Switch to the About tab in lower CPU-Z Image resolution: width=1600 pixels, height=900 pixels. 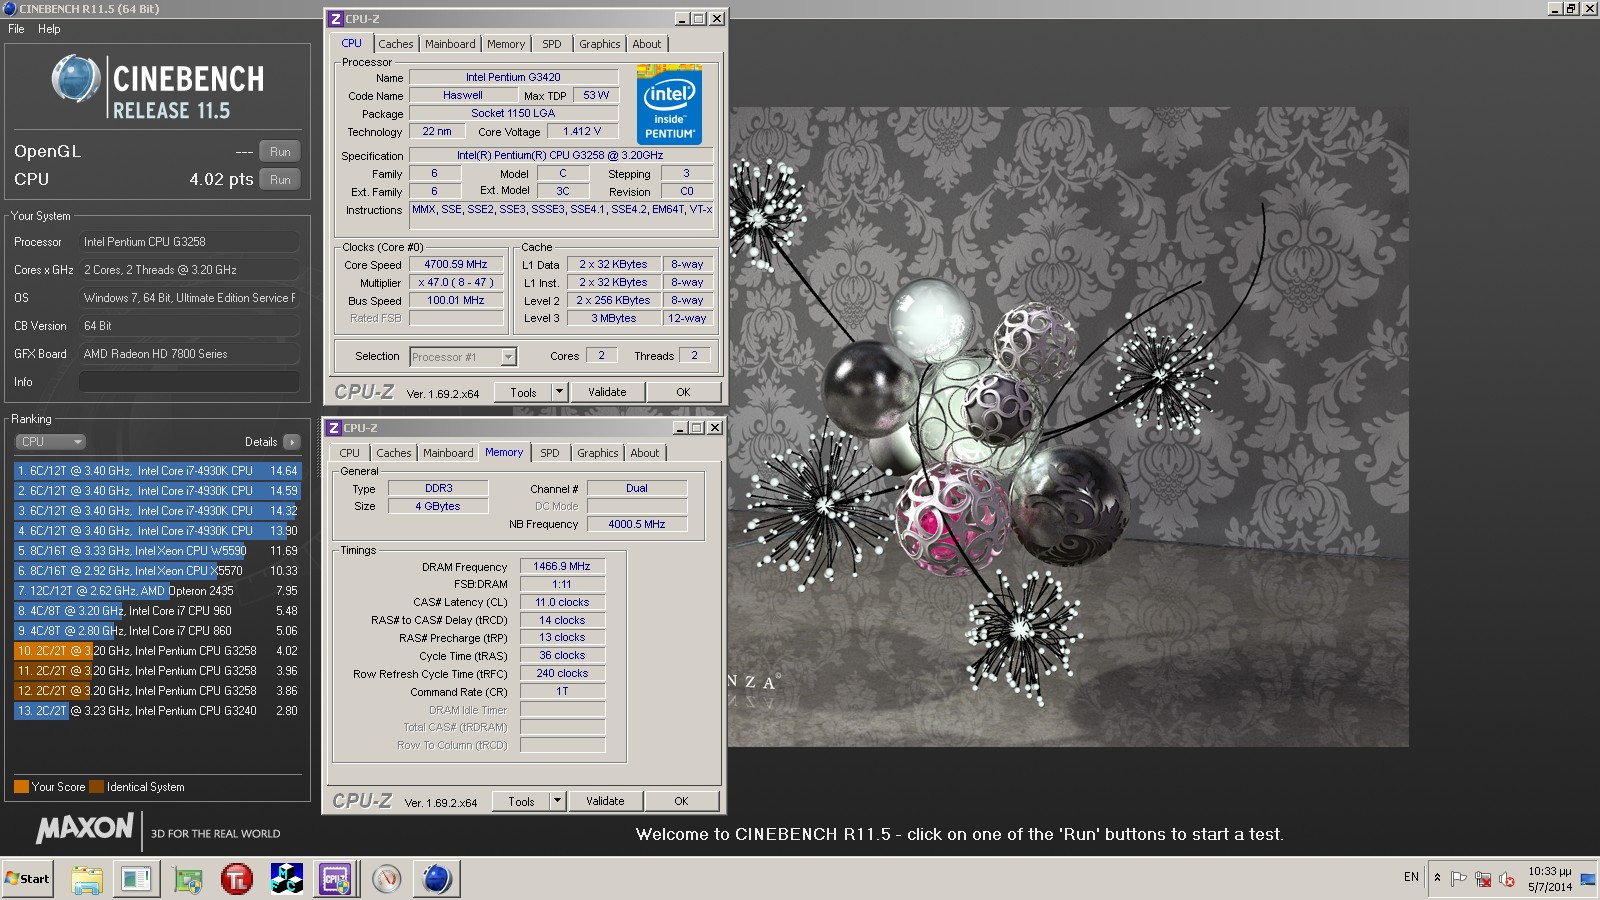coord(645,453)
